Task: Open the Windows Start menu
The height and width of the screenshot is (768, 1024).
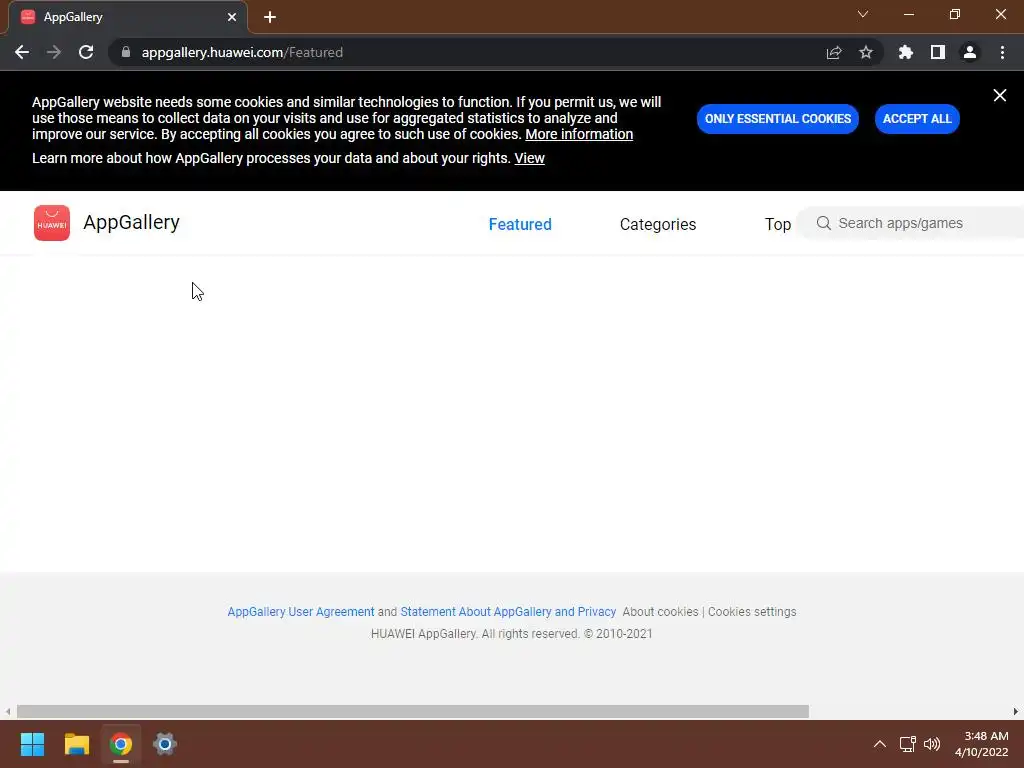Action: (x=32, y=744)
